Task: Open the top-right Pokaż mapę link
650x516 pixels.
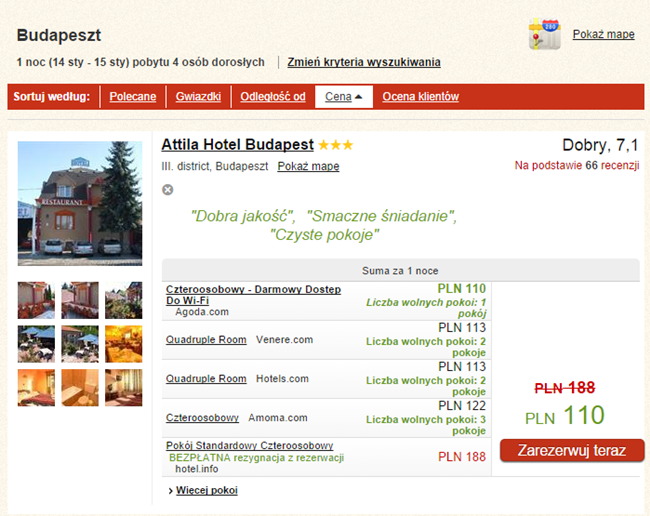Action: (x=603, y=34)
